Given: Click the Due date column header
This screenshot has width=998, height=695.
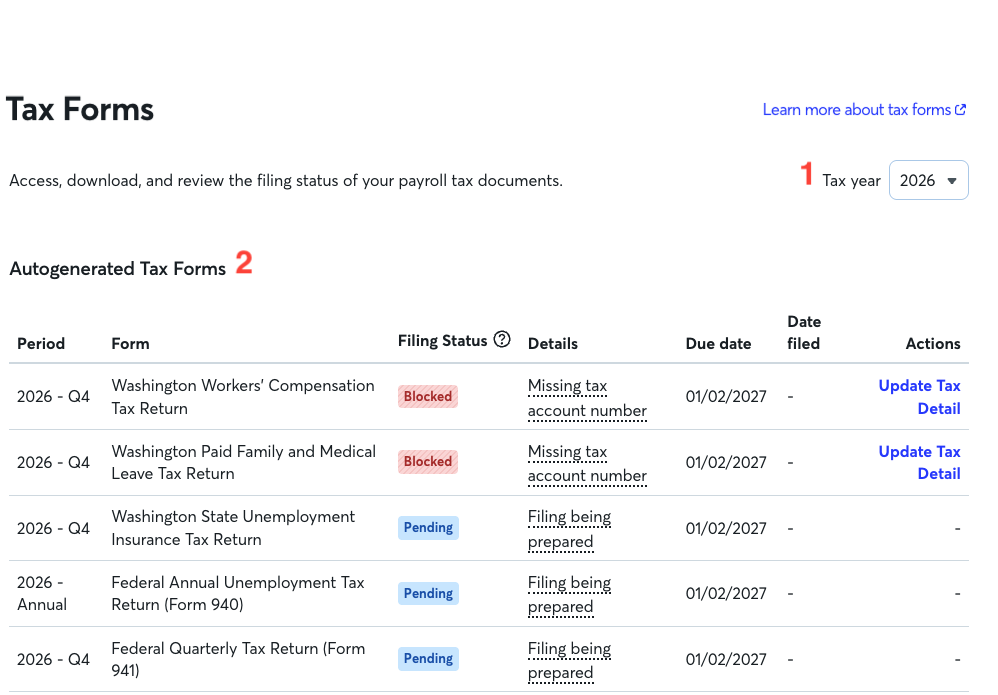Looking at the screenshot, I should (x=718, y=344).
